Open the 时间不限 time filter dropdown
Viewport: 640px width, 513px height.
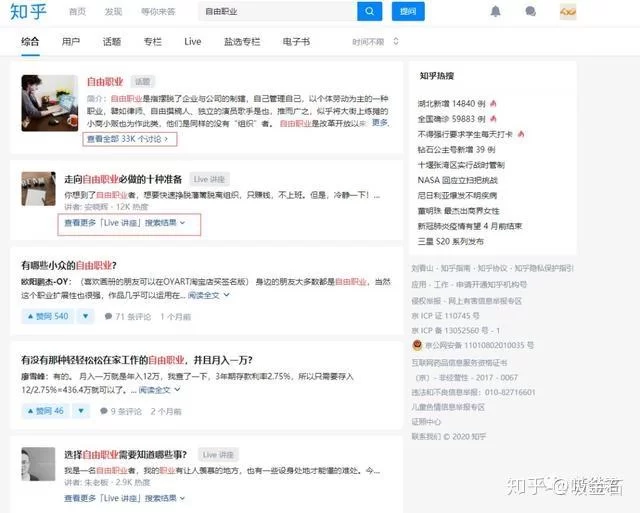(x=376, y=42)
